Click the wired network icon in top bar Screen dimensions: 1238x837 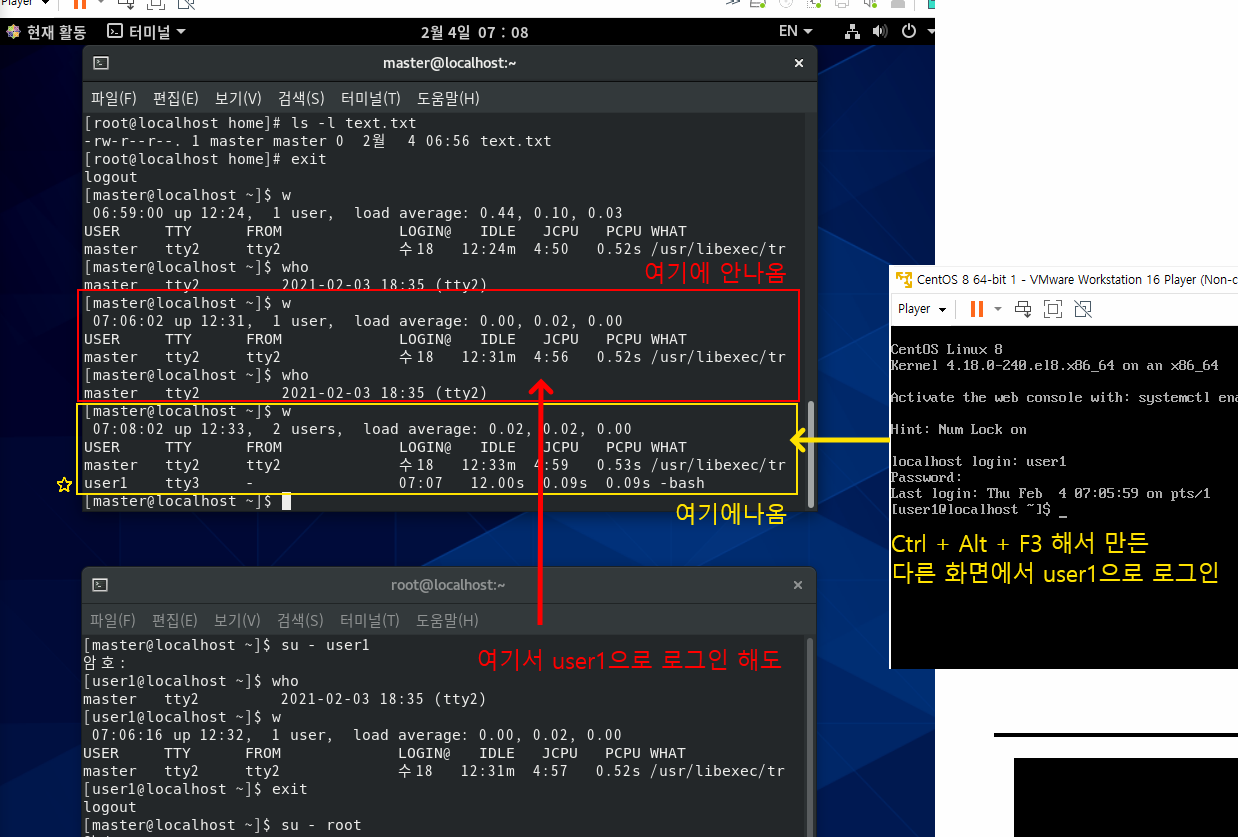[x=852, y=32]
